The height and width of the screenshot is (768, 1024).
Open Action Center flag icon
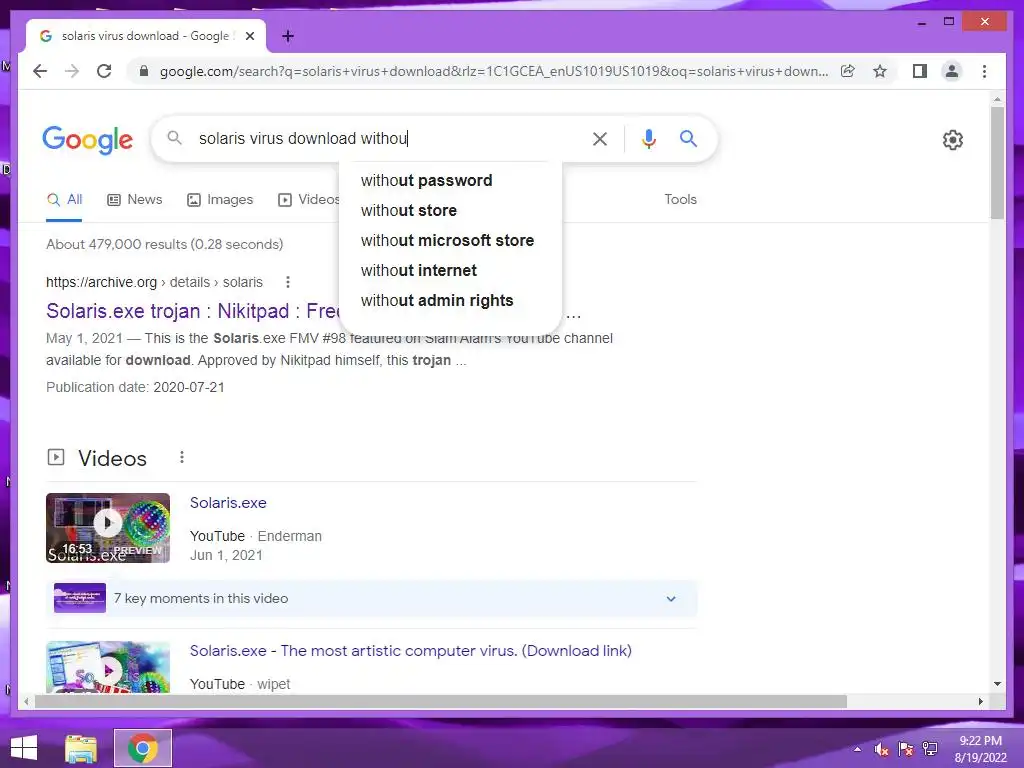coord(906,749)
